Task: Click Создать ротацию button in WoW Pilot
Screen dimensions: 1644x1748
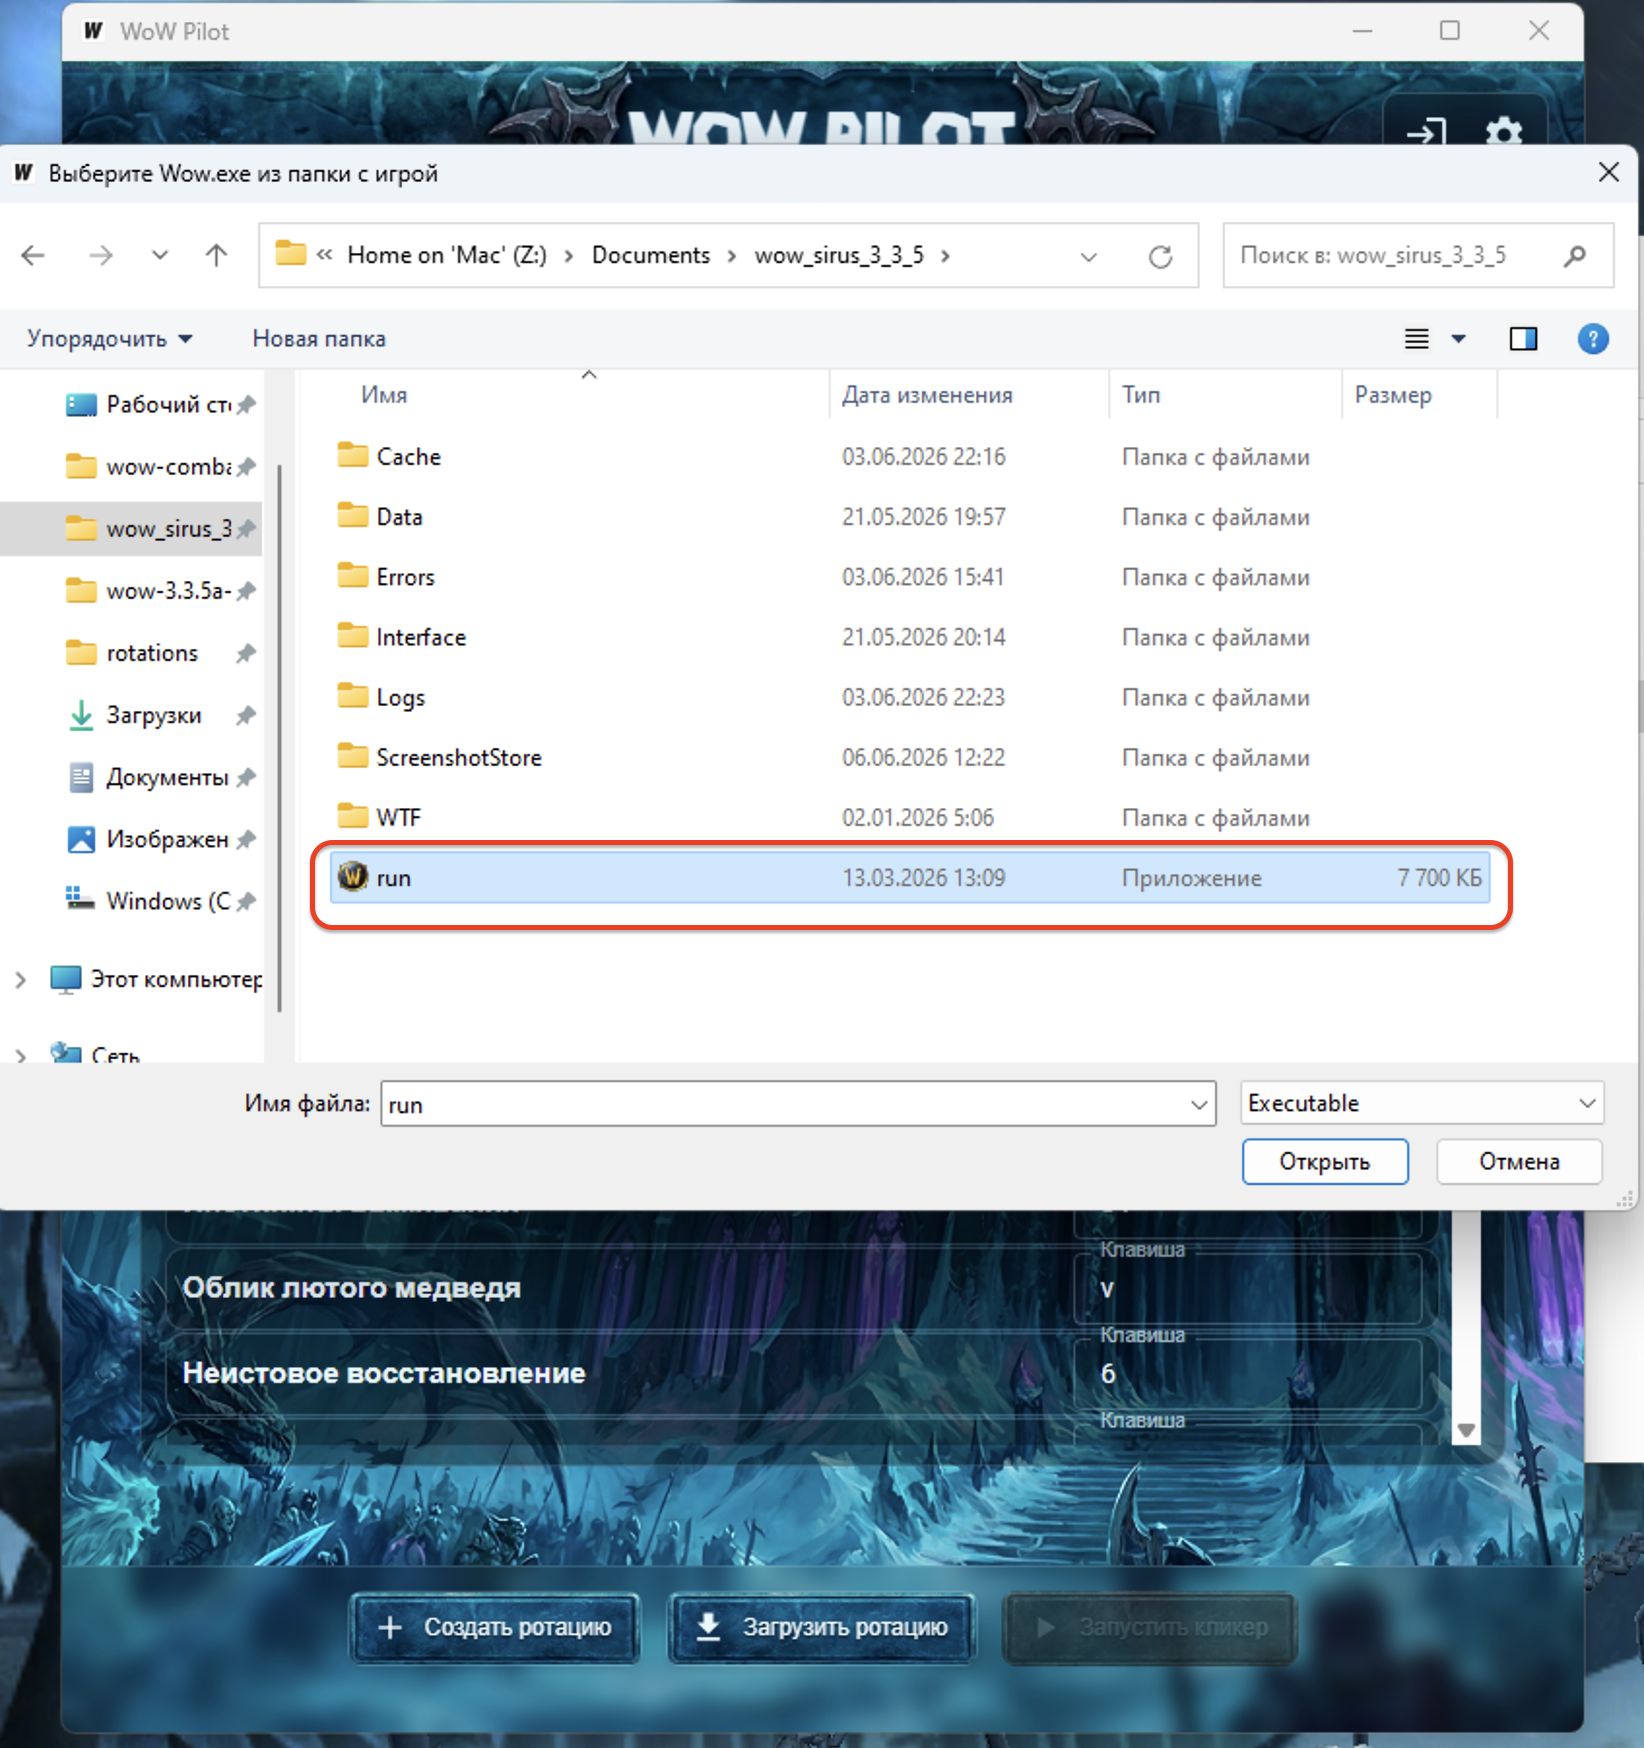Action: pyautogui.click(x=495, y=1627)
